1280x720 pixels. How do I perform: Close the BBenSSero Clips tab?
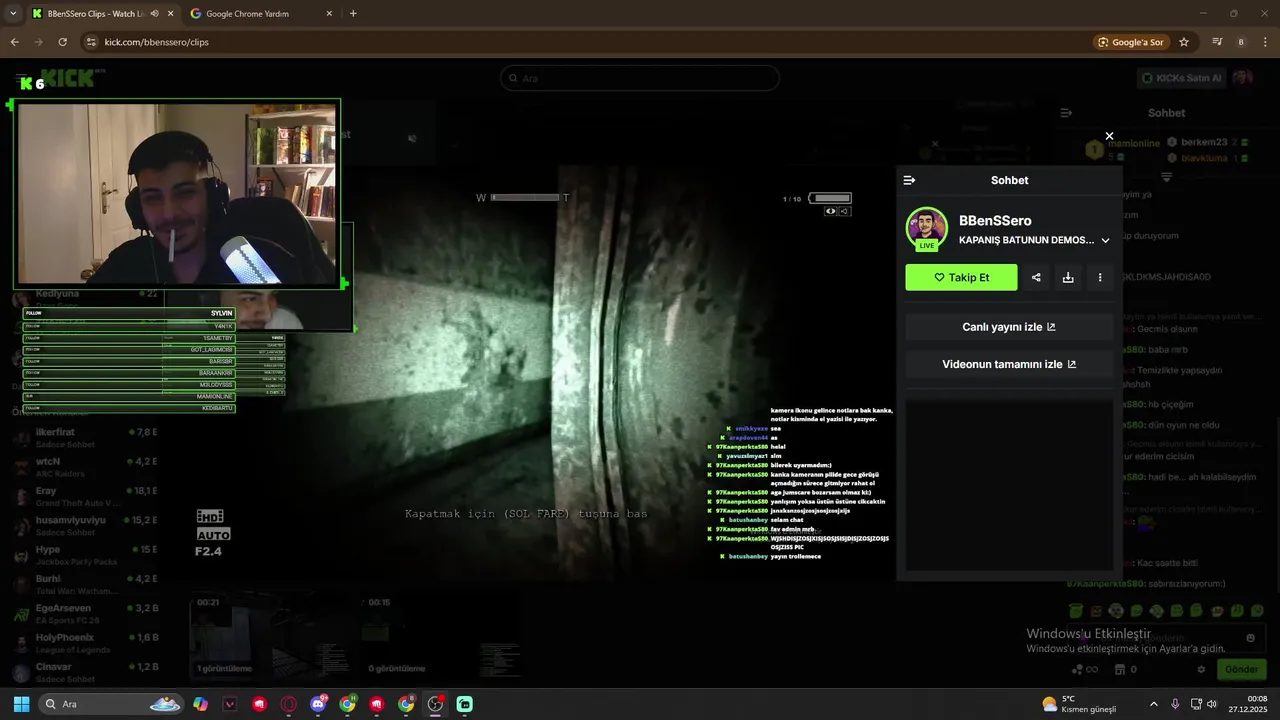coord(170,13)
